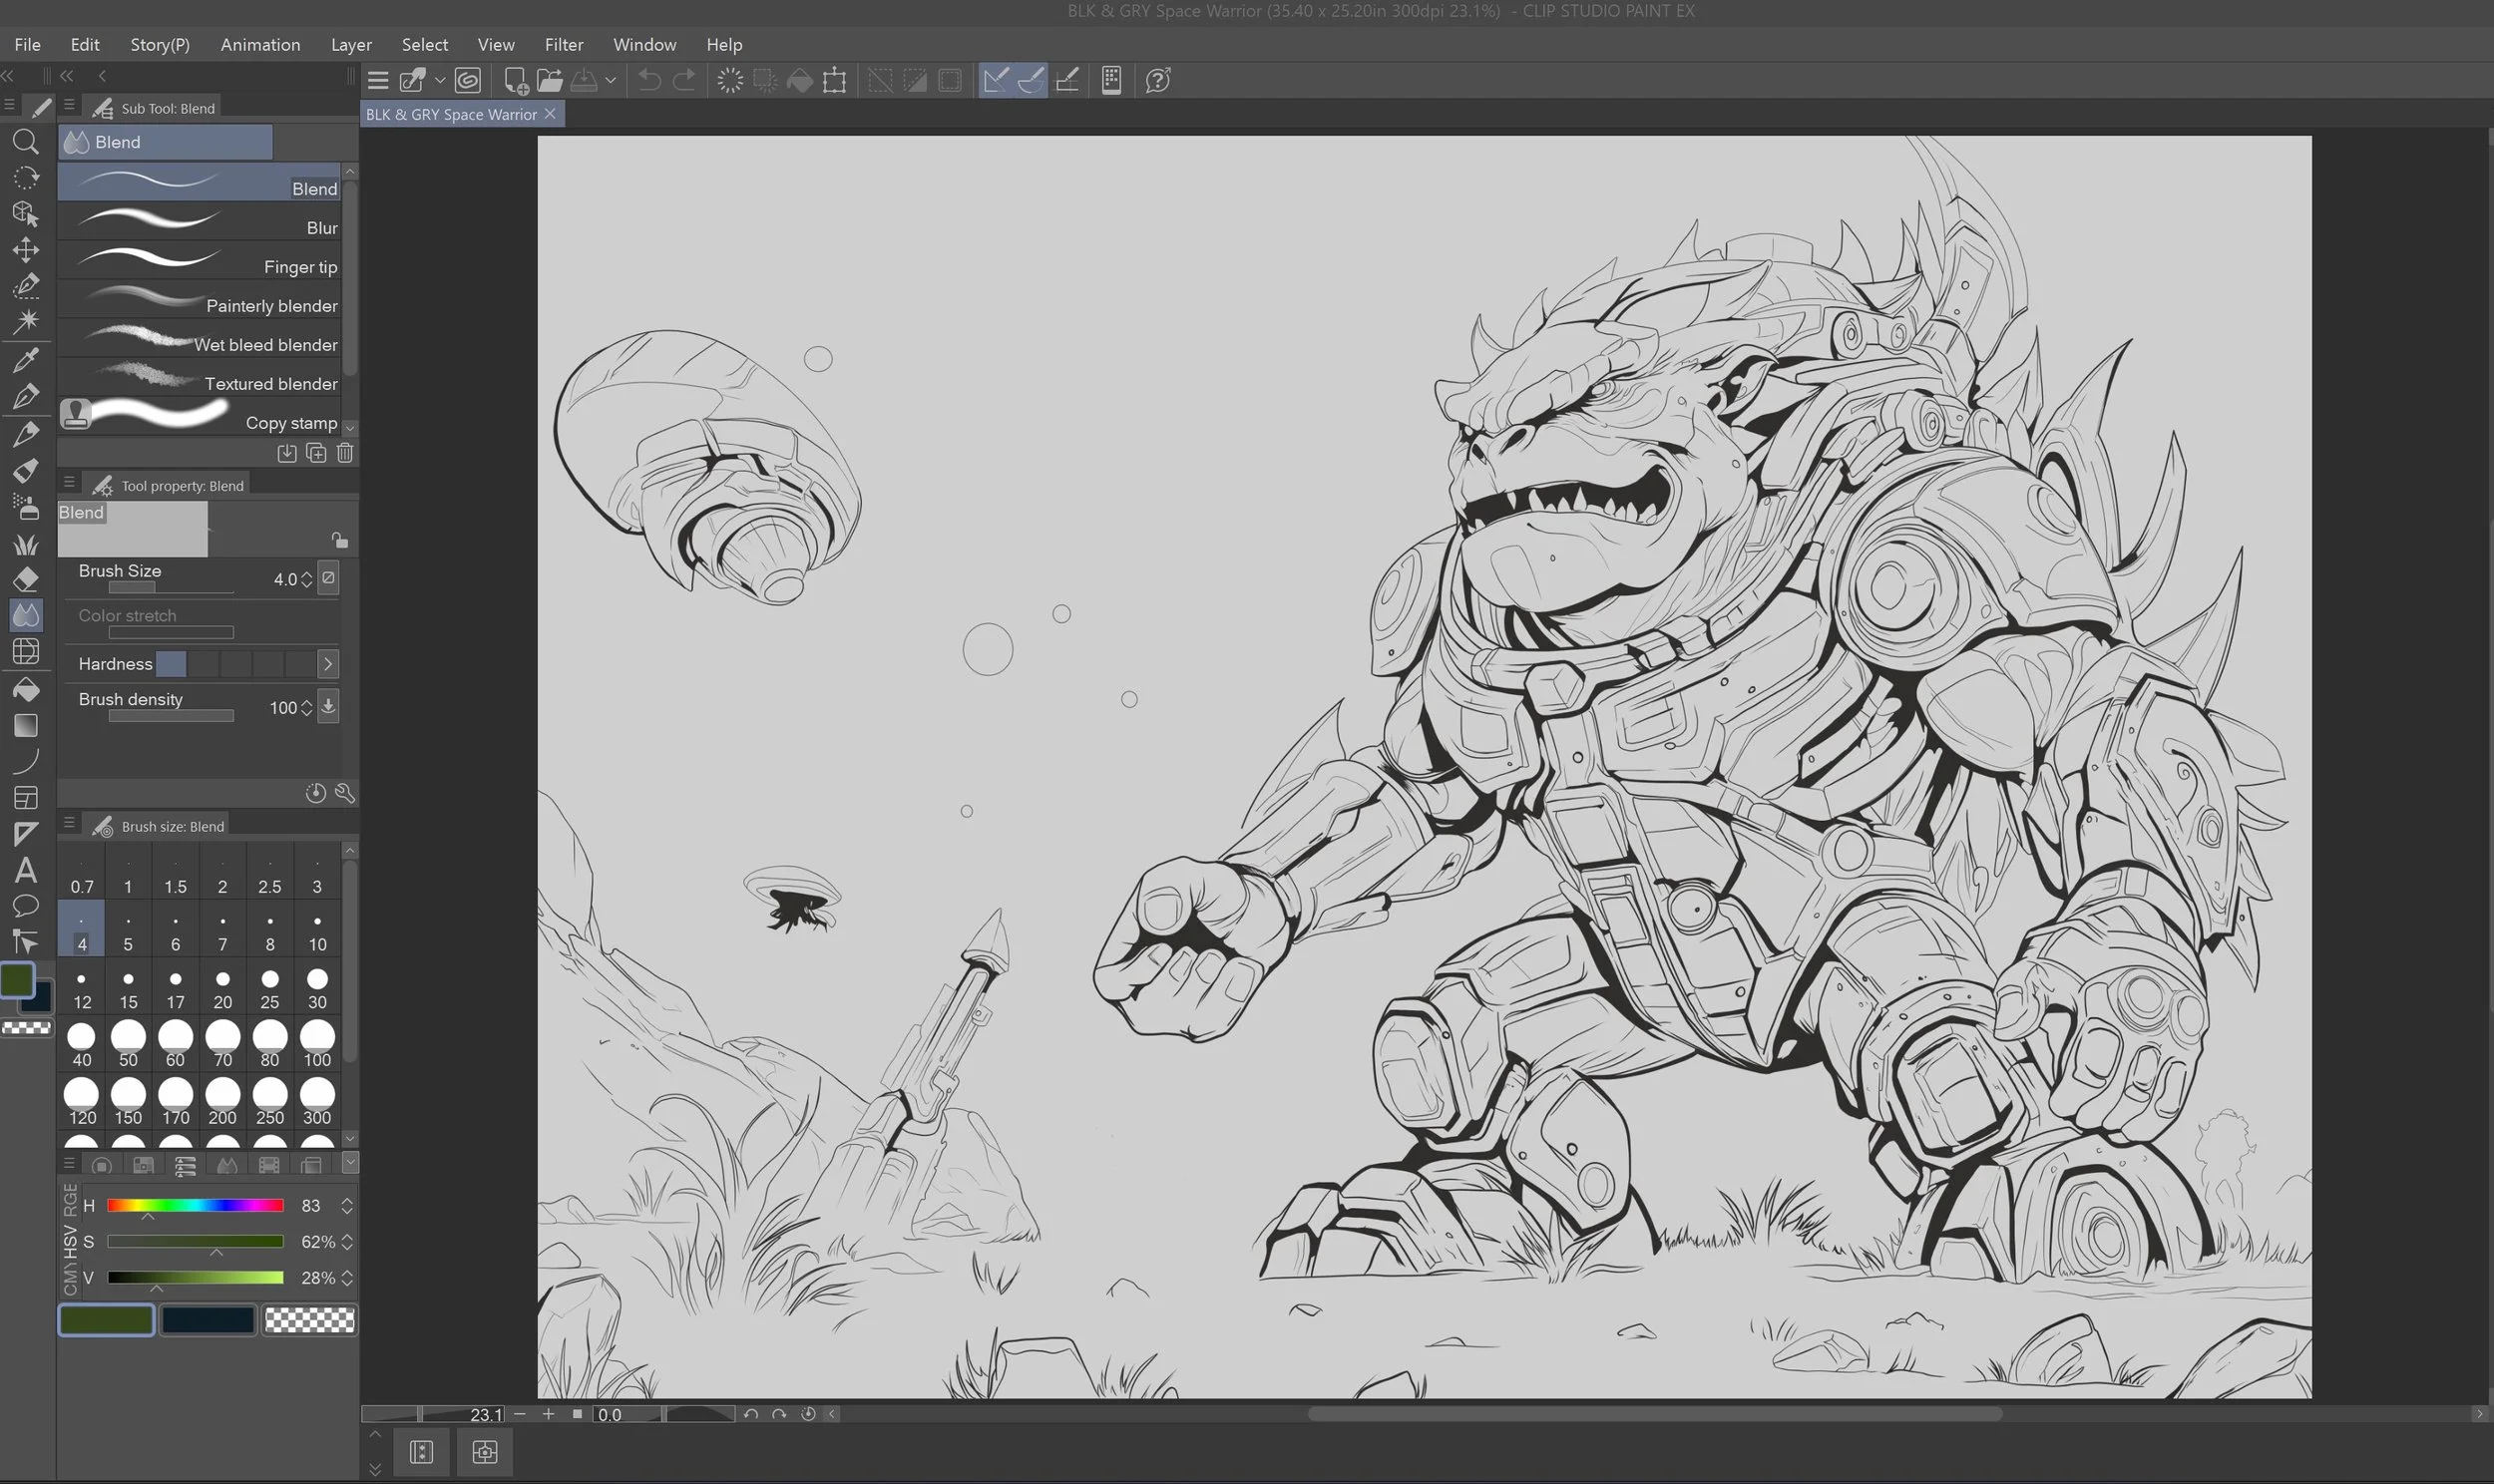This screenshot has height=1484, width=2494.
Task: Delete sub tool with trash icon
Action: click(345, 453)
